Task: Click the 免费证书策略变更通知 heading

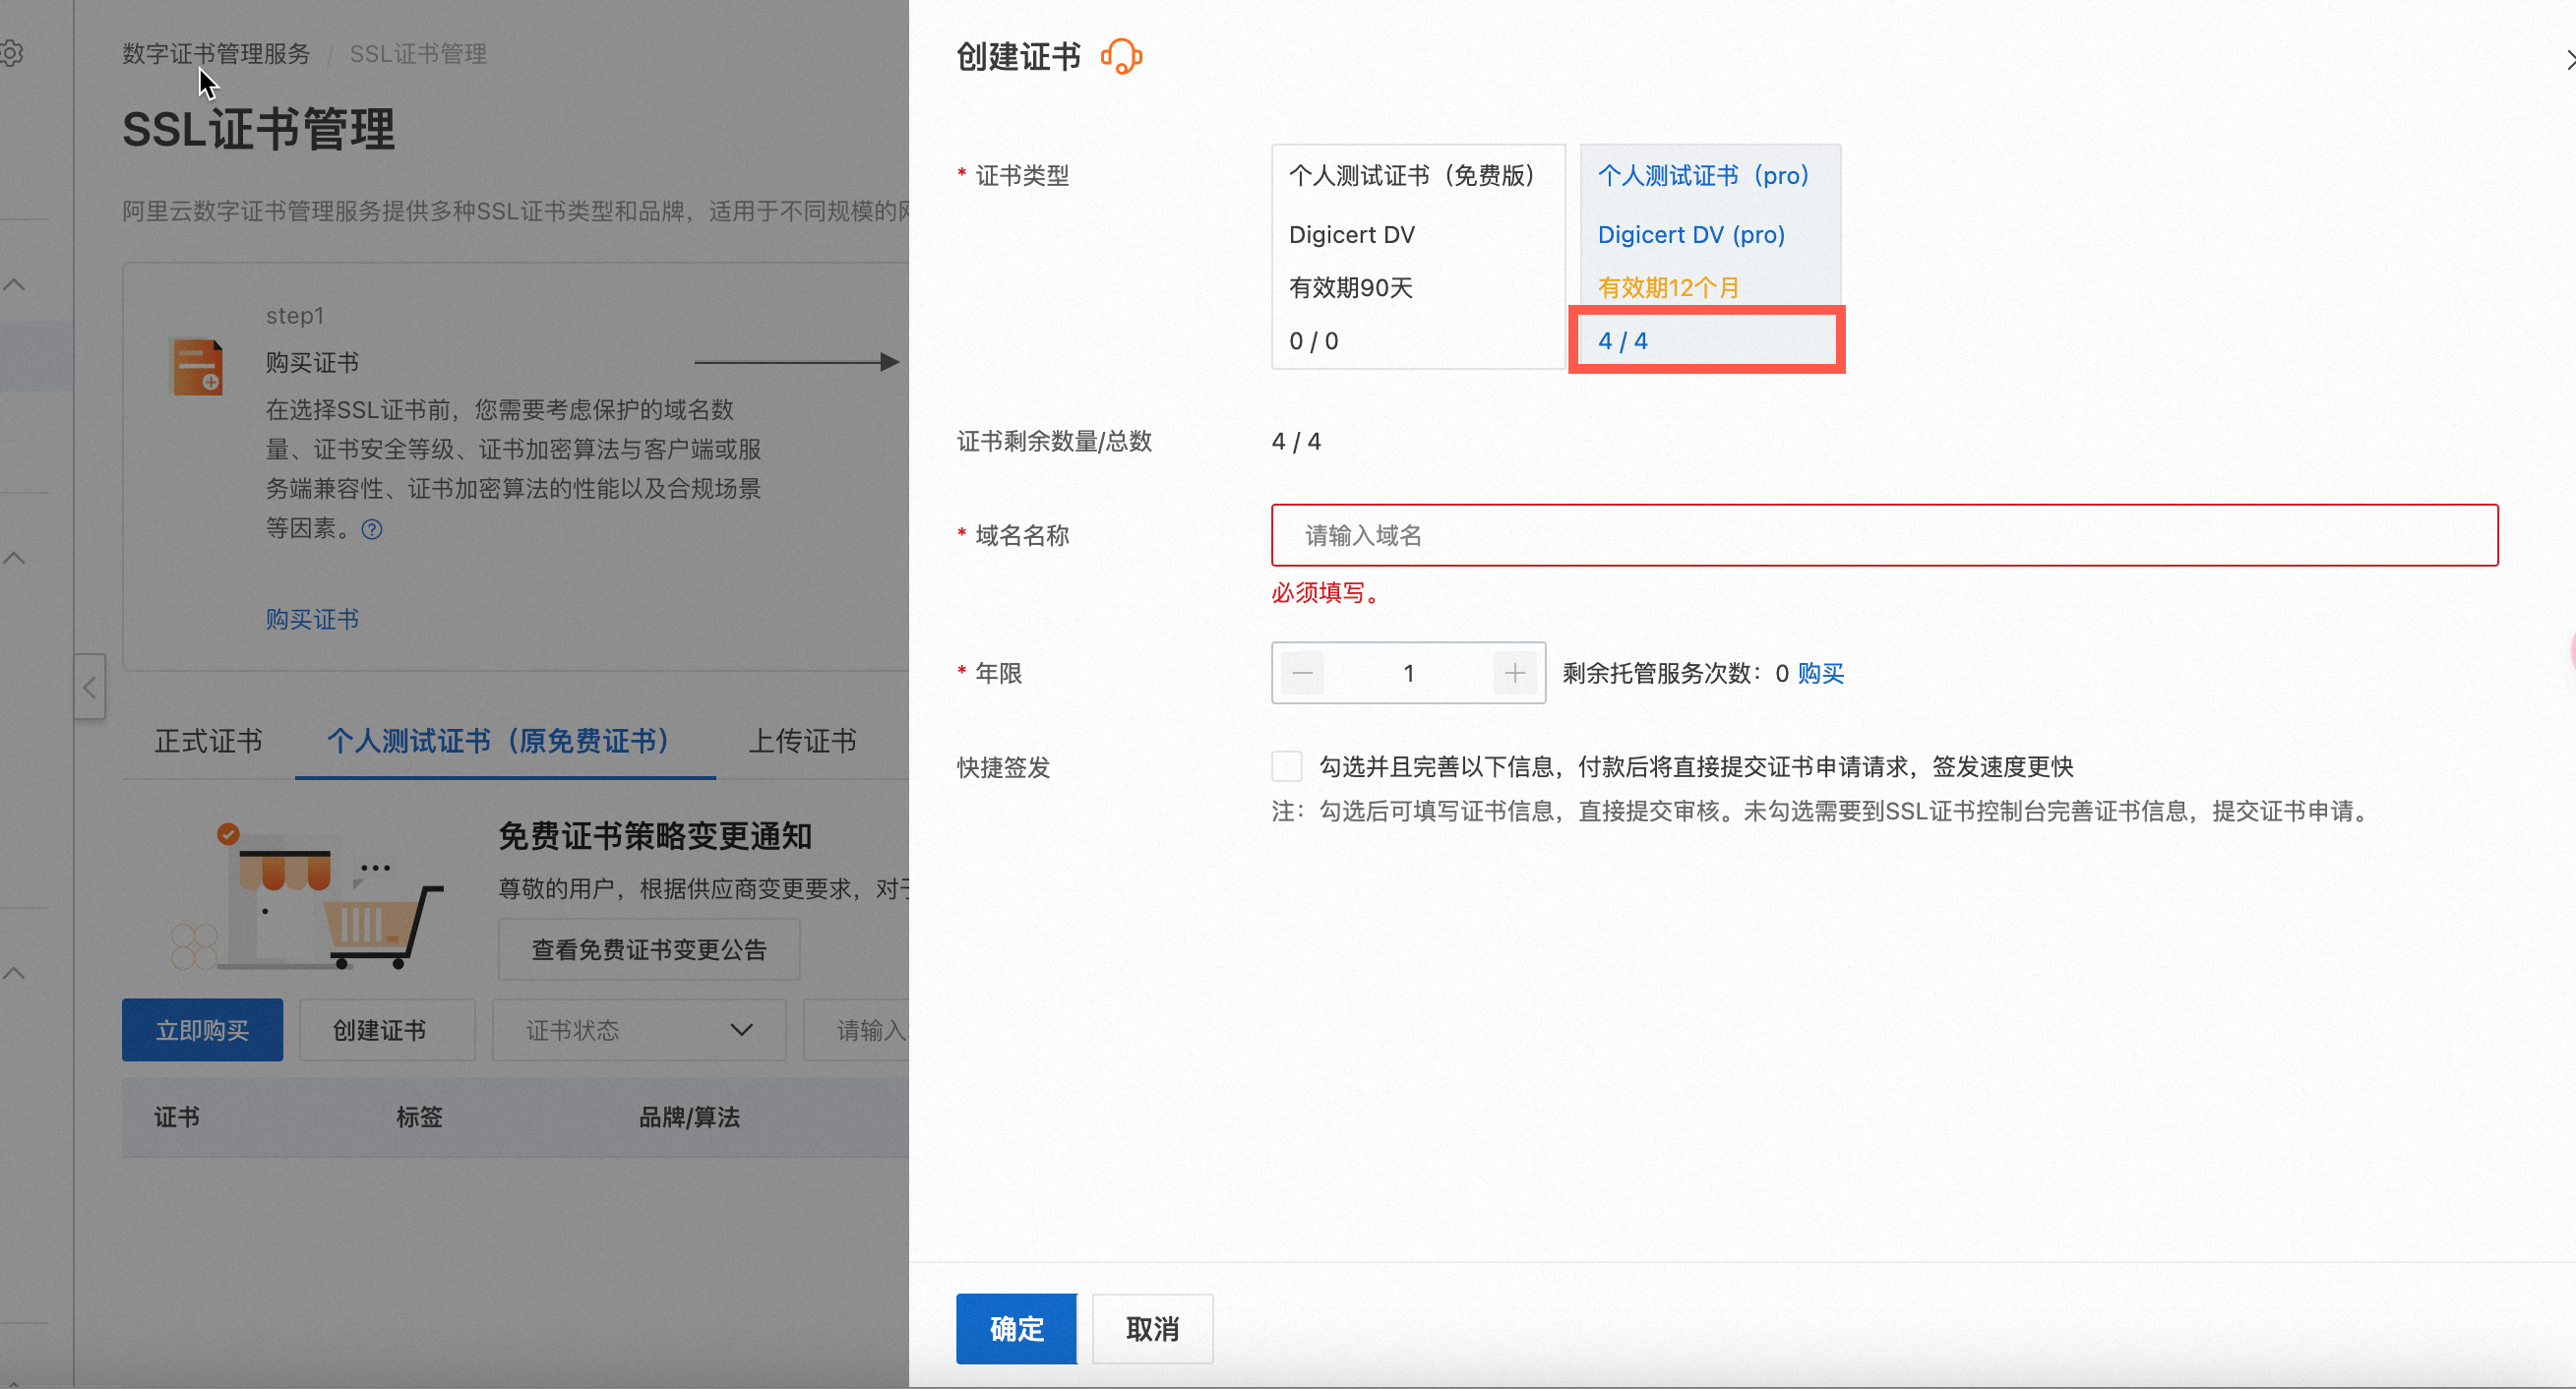Action: coord(655,836)
